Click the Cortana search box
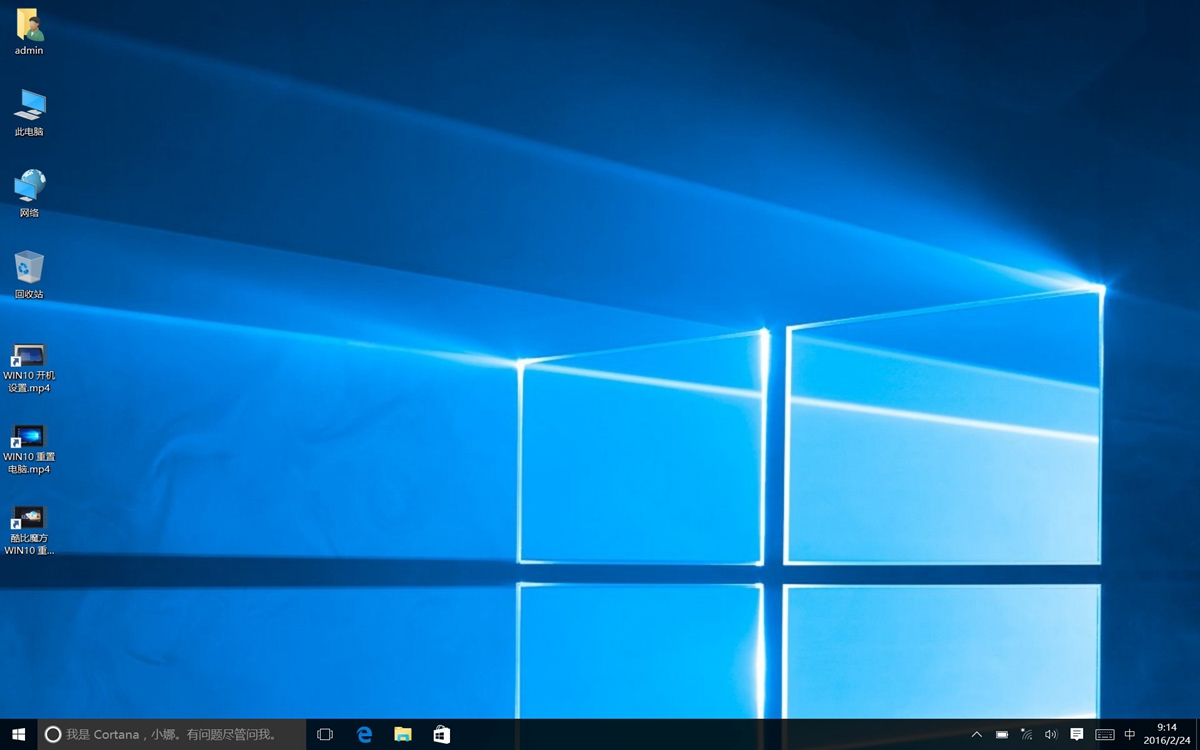1200x750 pixels. (180, 734)
